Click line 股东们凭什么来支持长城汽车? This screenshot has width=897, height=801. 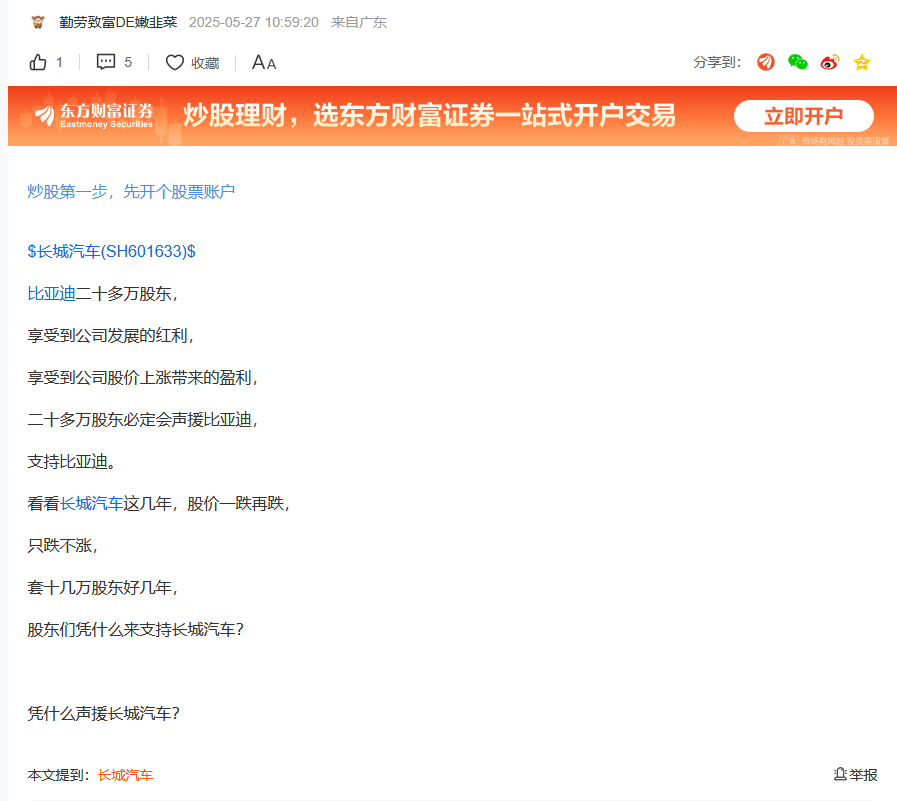tap(136, 630)
